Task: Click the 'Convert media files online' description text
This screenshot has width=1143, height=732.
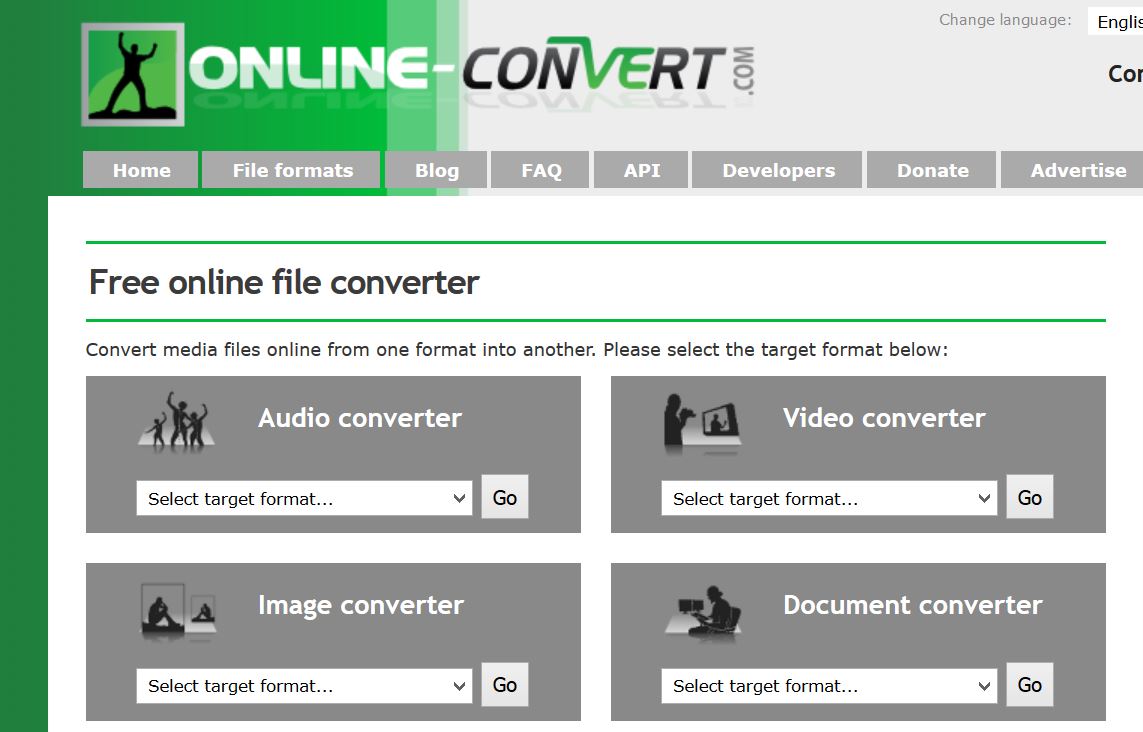Action: click(x=516, y=350)
